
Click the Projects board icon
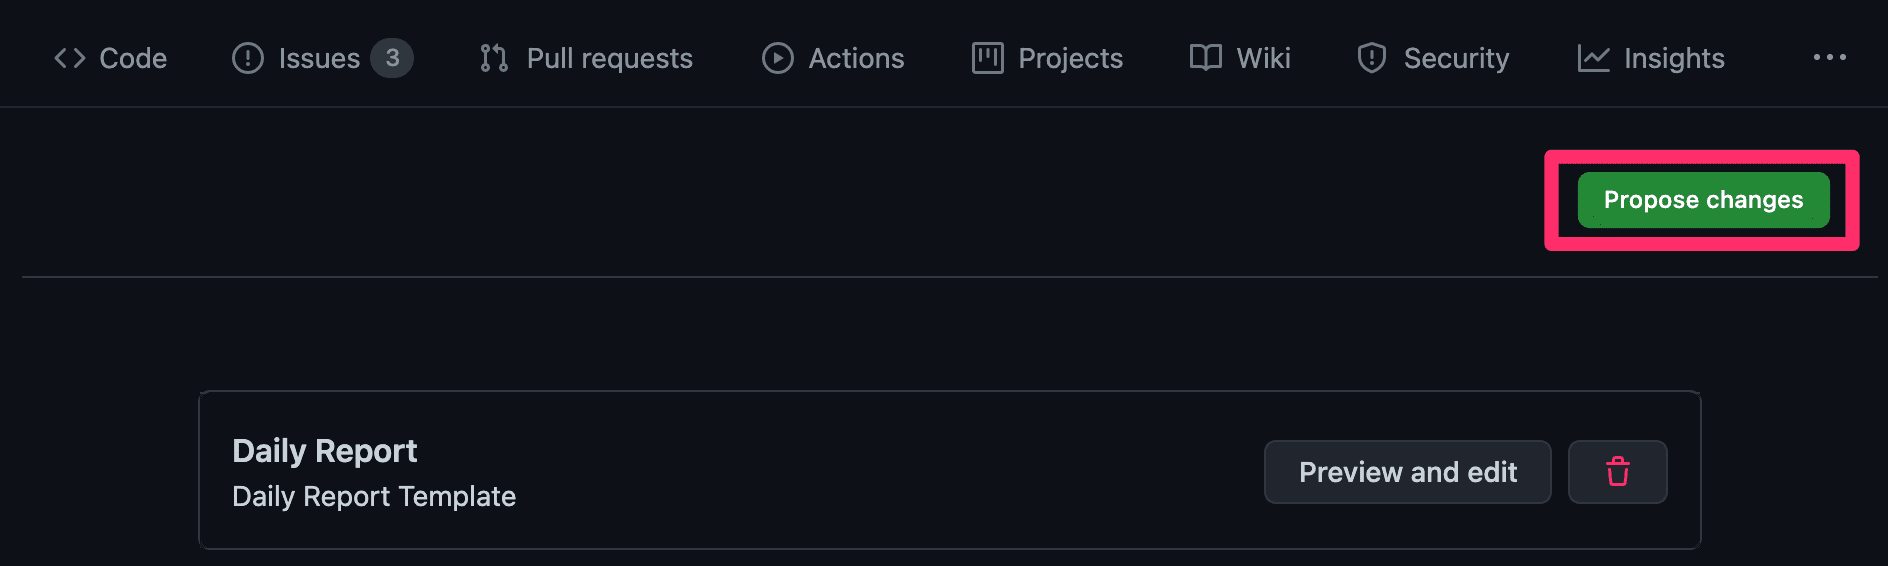tap(987, 58)
